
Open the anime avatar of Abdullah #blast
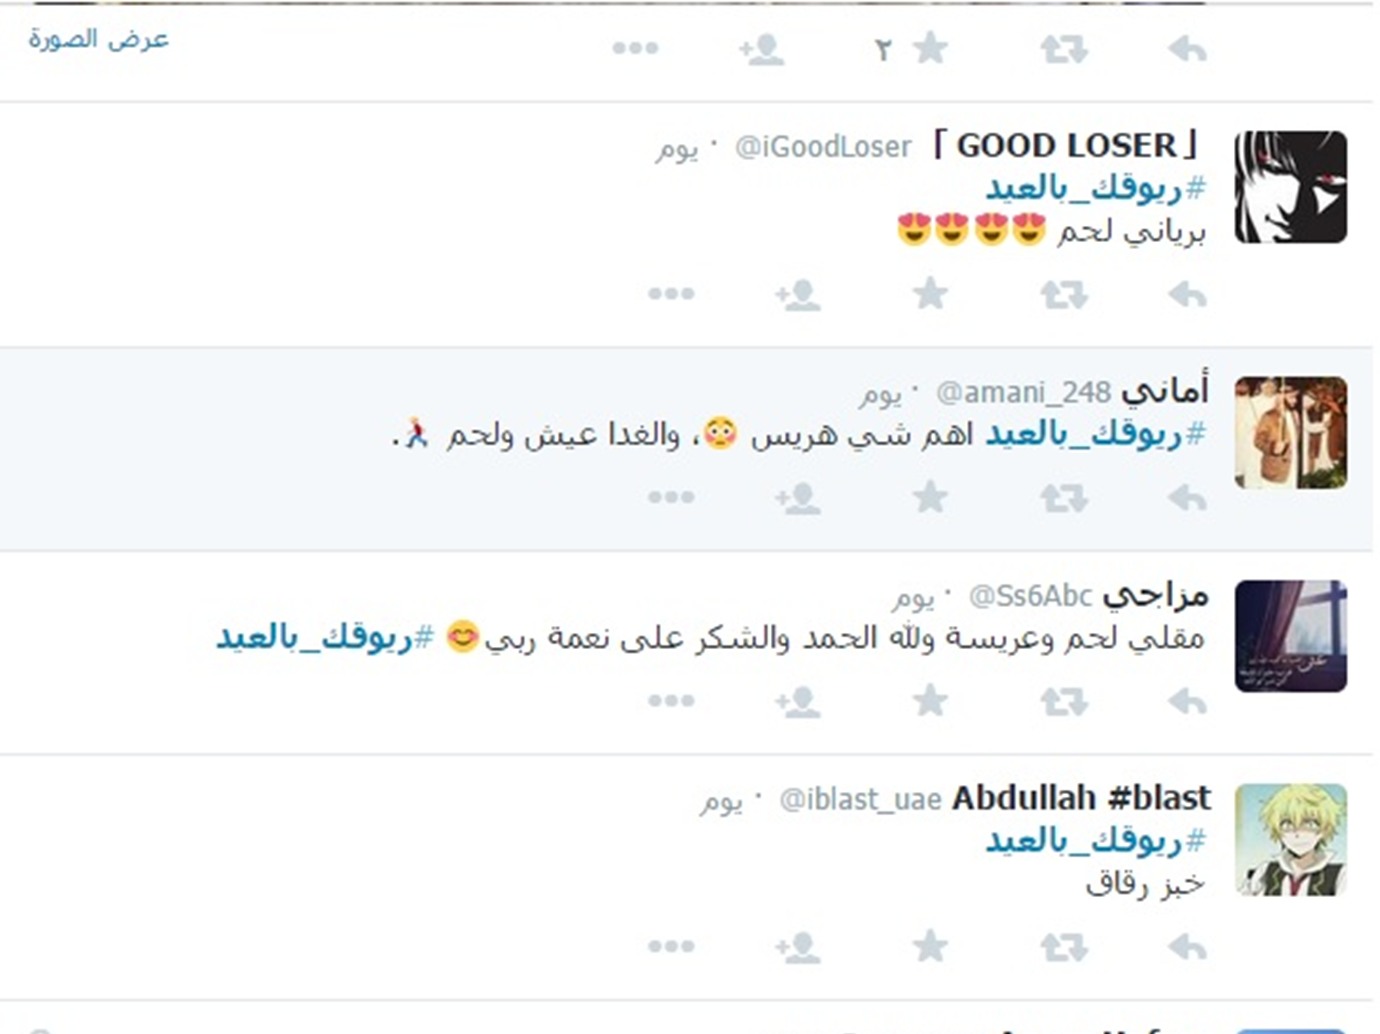point(1290,839)
